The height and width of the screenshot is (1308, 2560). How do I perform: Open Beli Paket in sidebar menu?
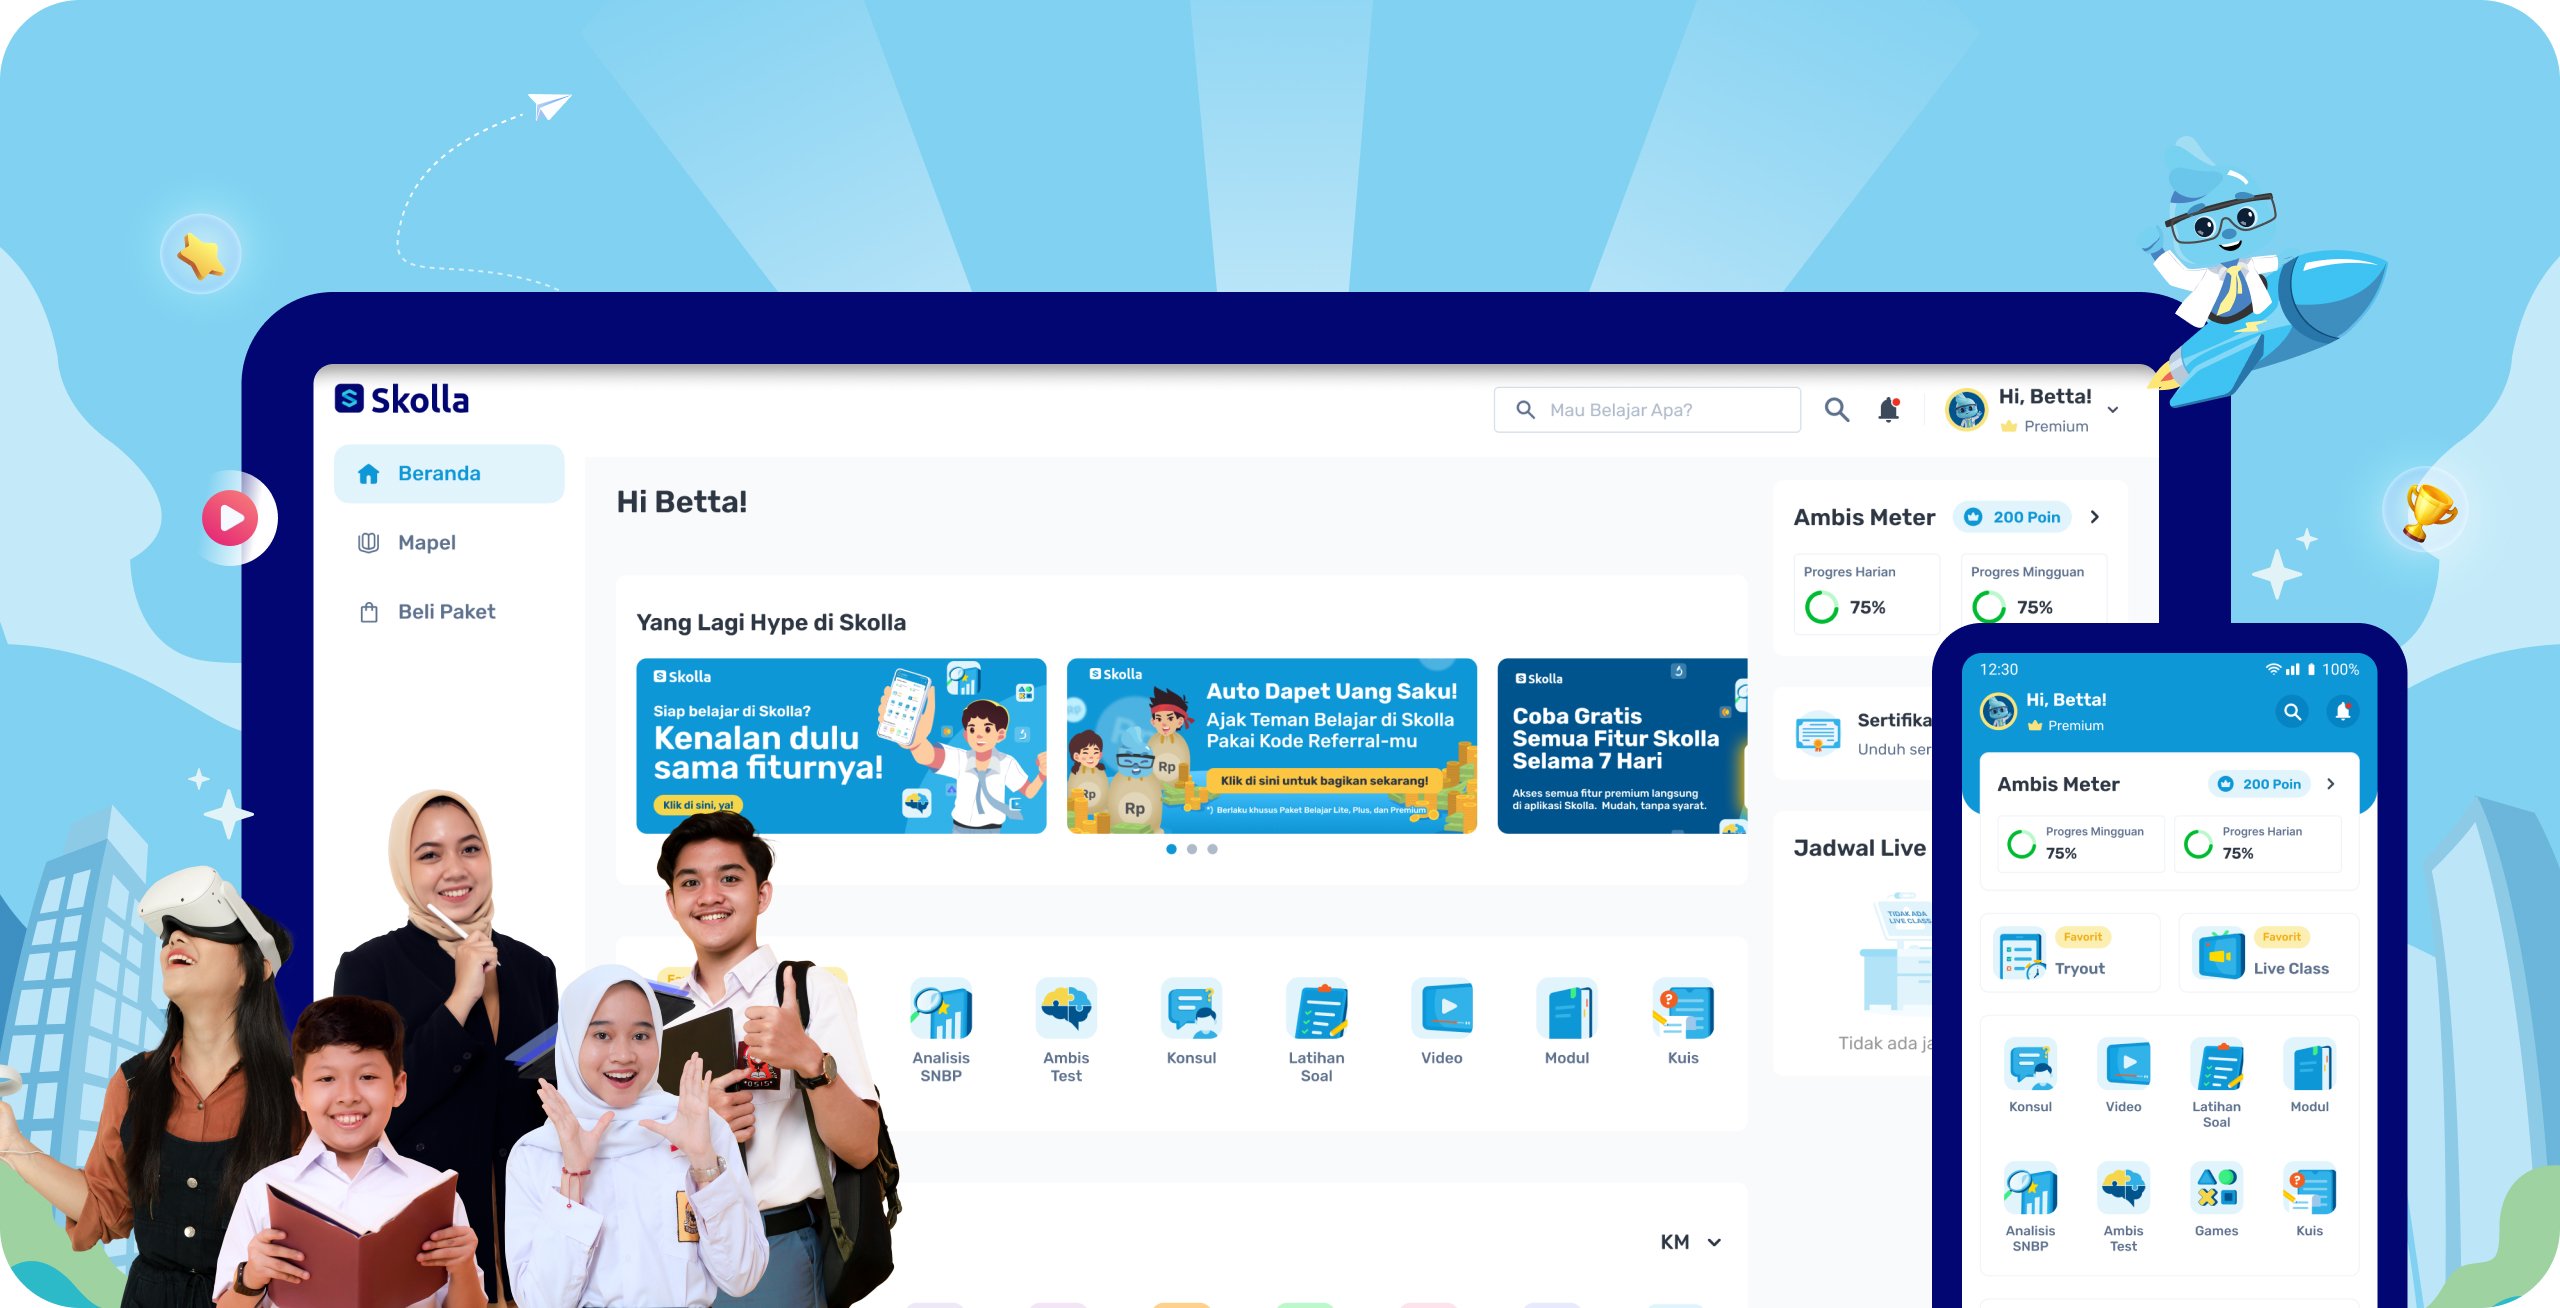pyautogui.click(x=446, y=612)
